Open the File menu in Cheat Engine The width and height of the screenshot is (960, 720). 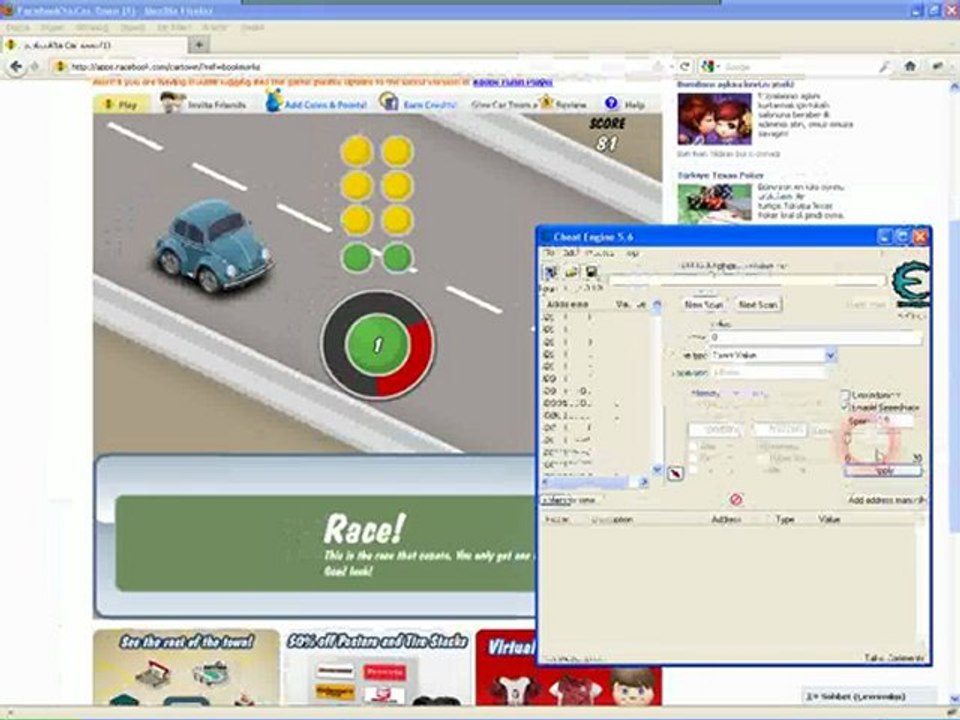tap(549, 253)
